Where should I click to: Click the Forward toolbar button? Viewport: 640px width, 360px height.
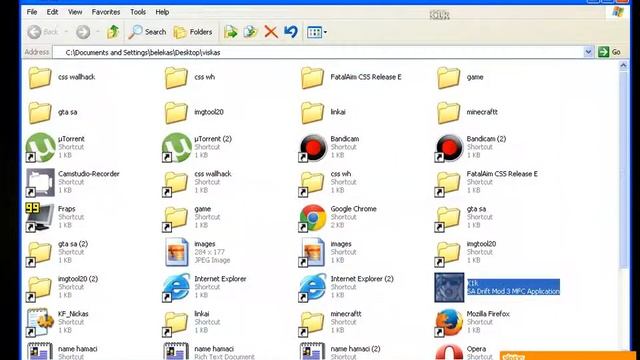click(83, 32)
